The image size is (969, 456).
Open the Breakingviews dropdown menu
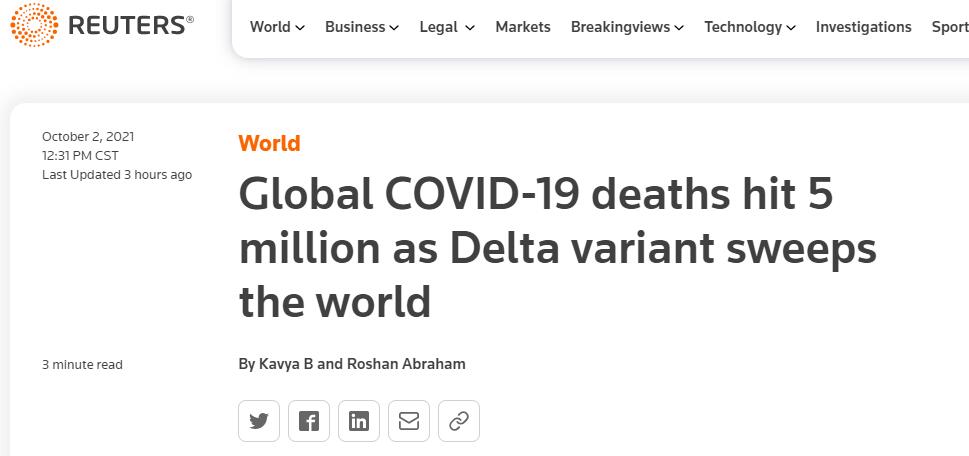(627, 27)
